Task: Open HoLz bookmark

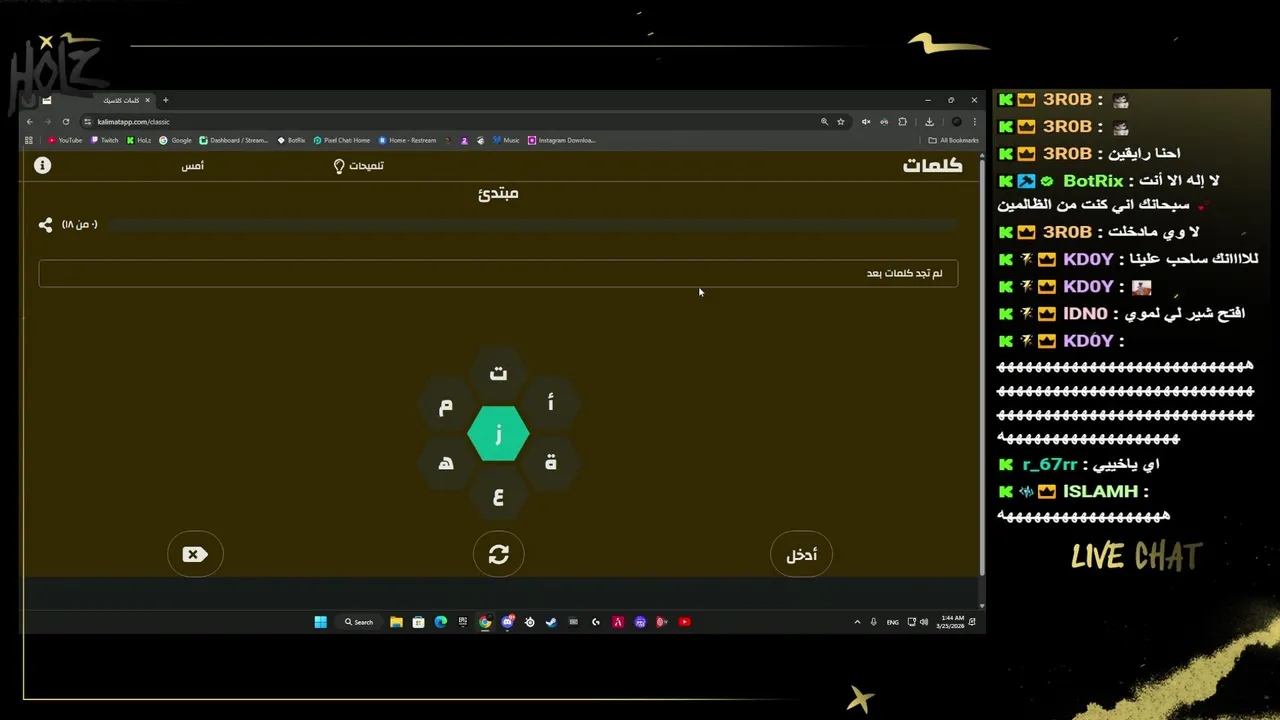Action: 139,140
